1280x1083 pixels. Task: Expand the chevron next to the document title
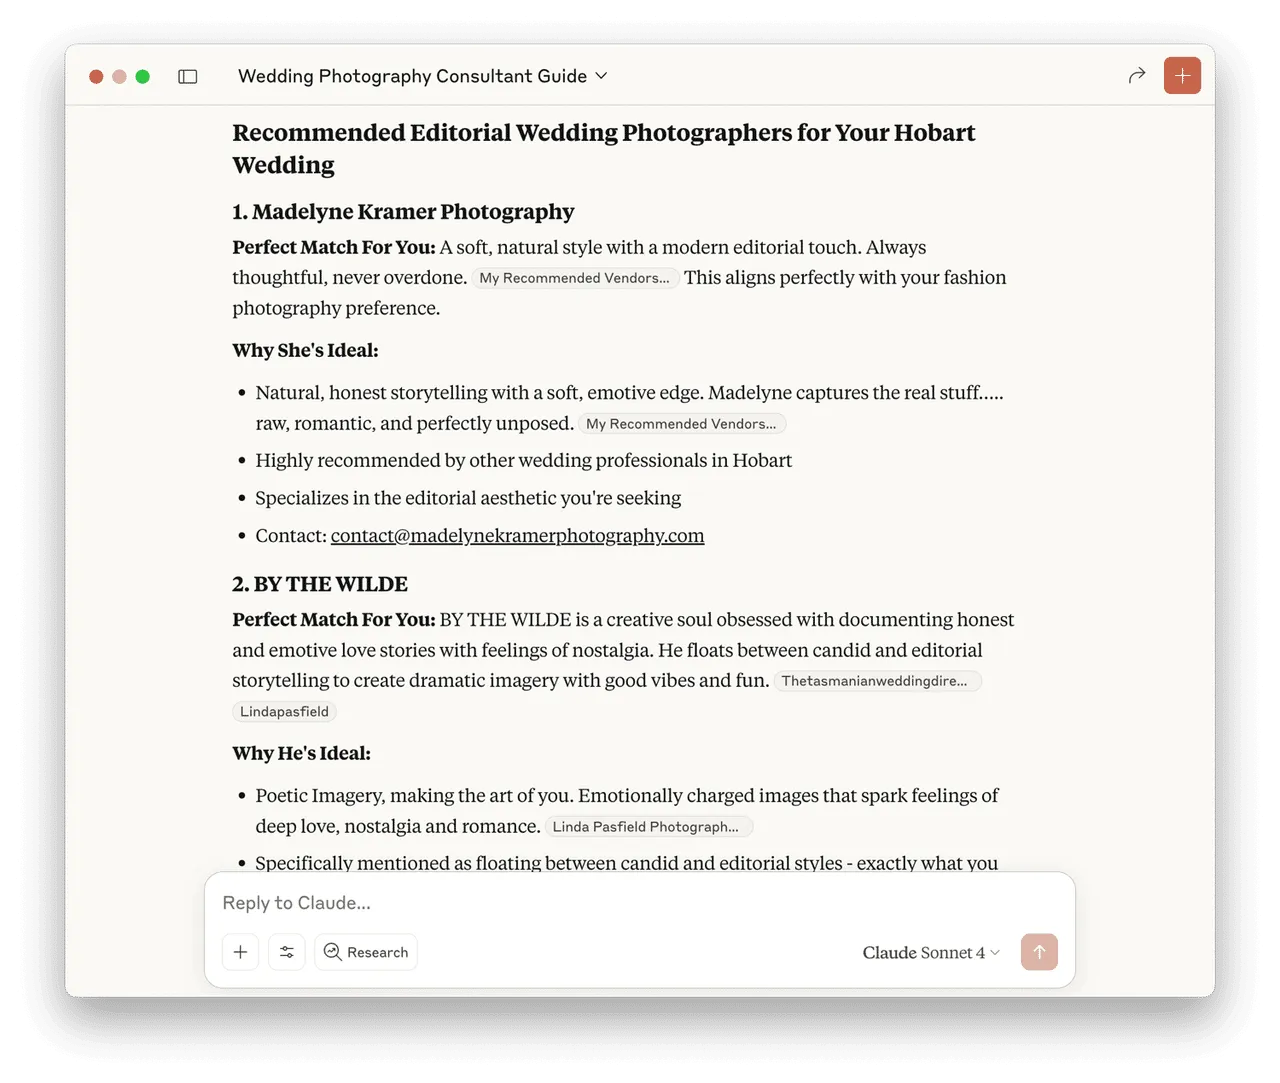(600, 75)
